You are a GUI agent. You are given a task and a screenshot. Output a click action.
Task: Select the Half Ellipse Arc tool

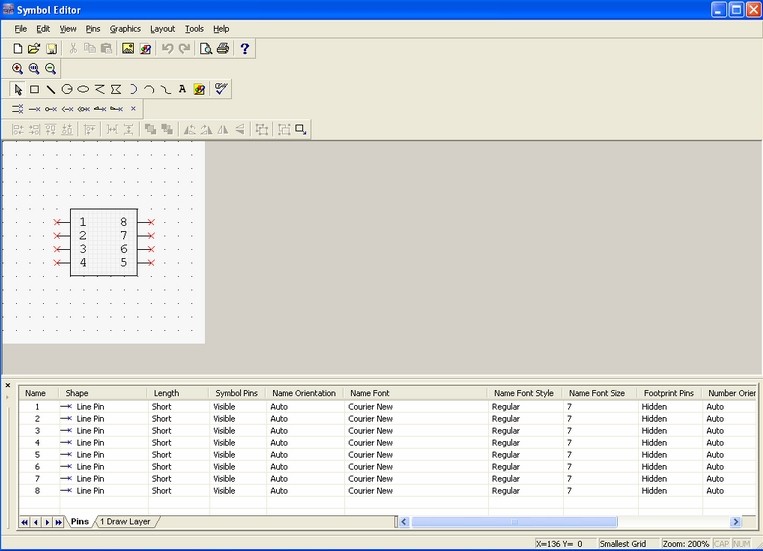tap(133, 90)
